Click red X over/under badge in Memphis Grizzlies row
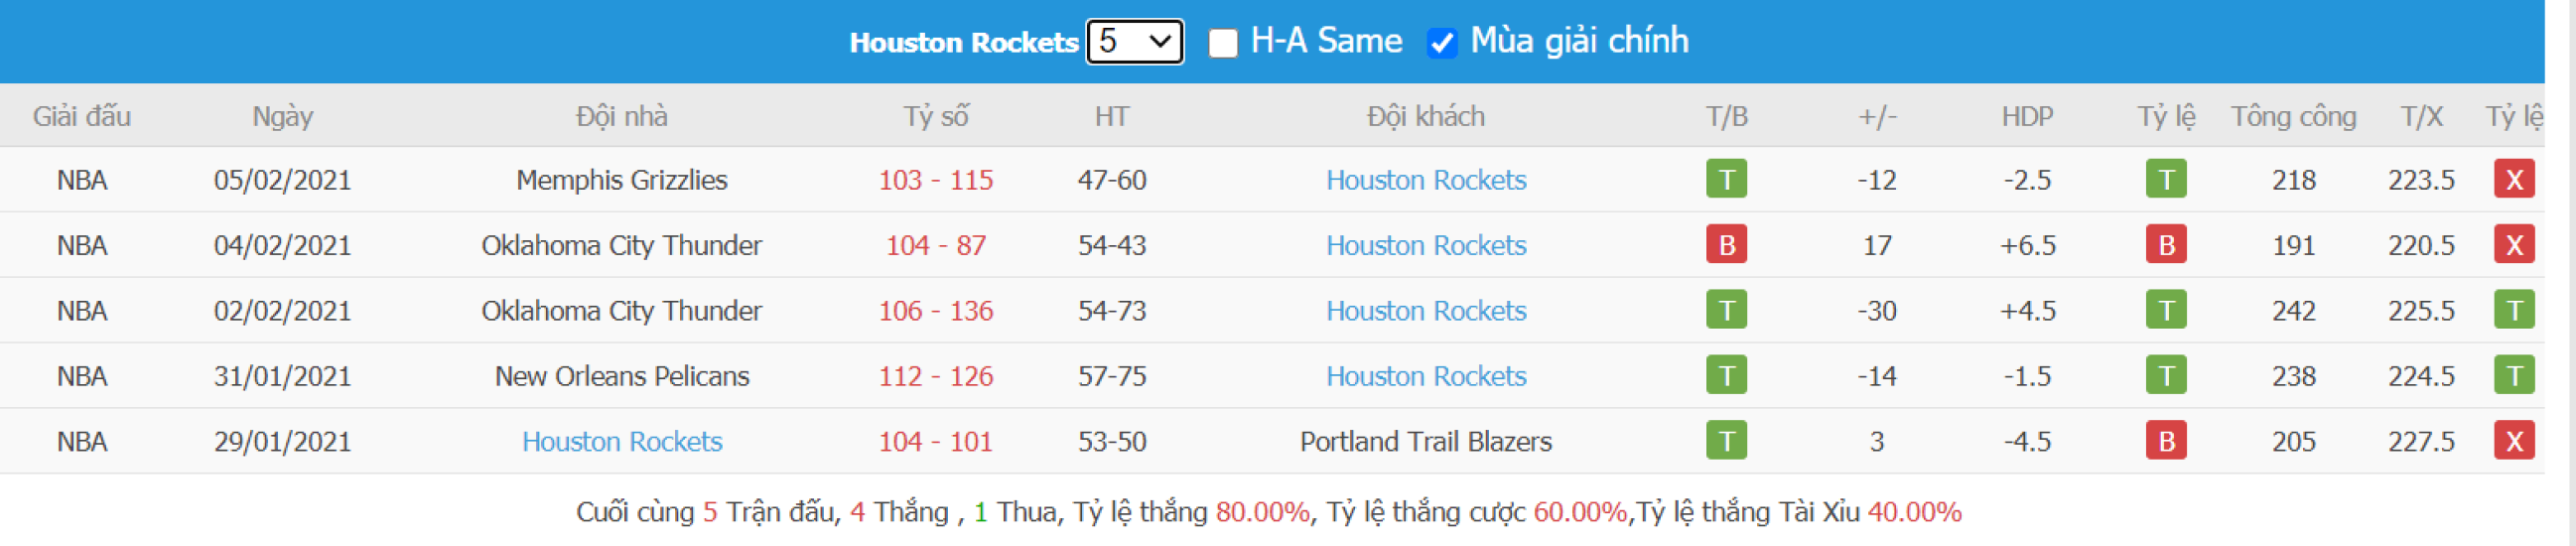2576x546 pixels. [2513, 179]
